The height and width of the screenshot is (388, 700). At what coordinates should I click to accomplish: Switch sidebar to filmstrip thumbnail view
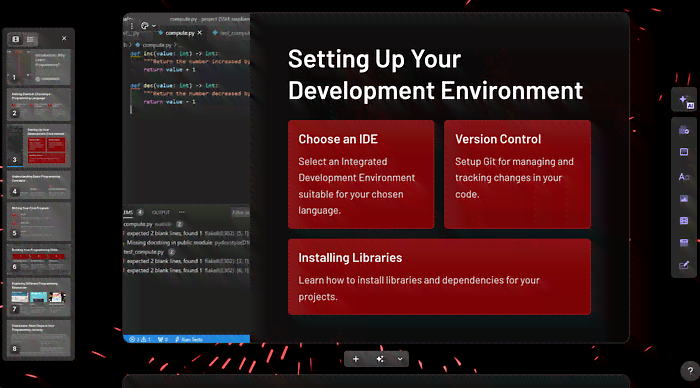click(x=16, y=39)
